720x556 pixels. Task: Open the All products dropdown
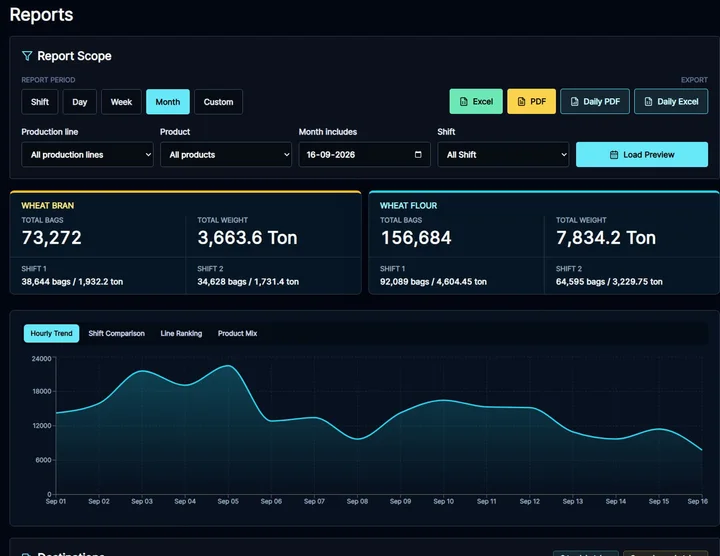coord(226,154)
